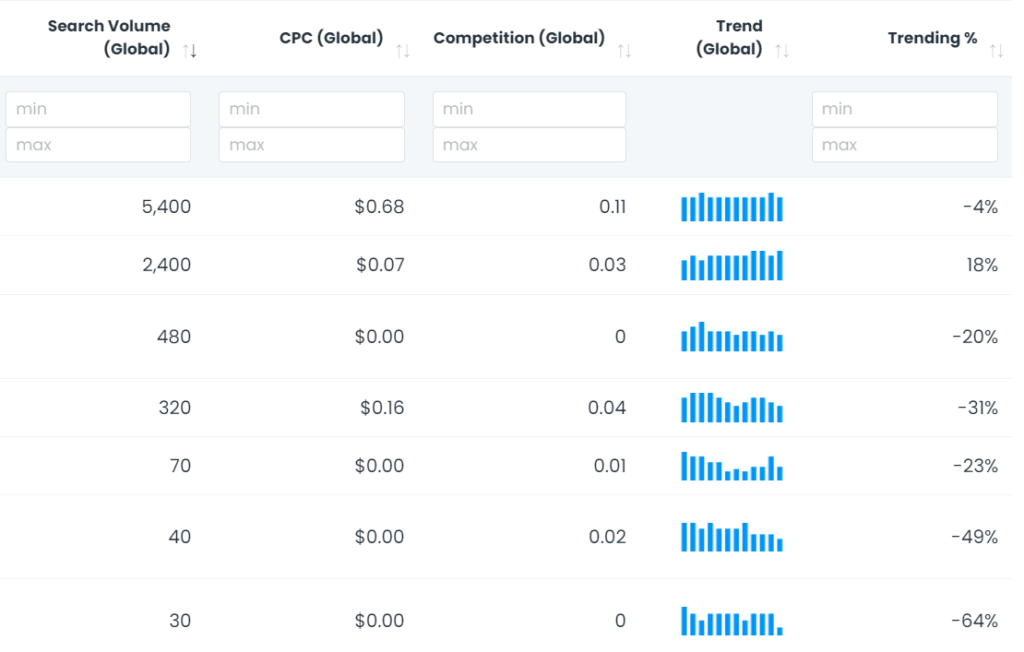Select the 480 search volume cell

(x=174, y=337)
